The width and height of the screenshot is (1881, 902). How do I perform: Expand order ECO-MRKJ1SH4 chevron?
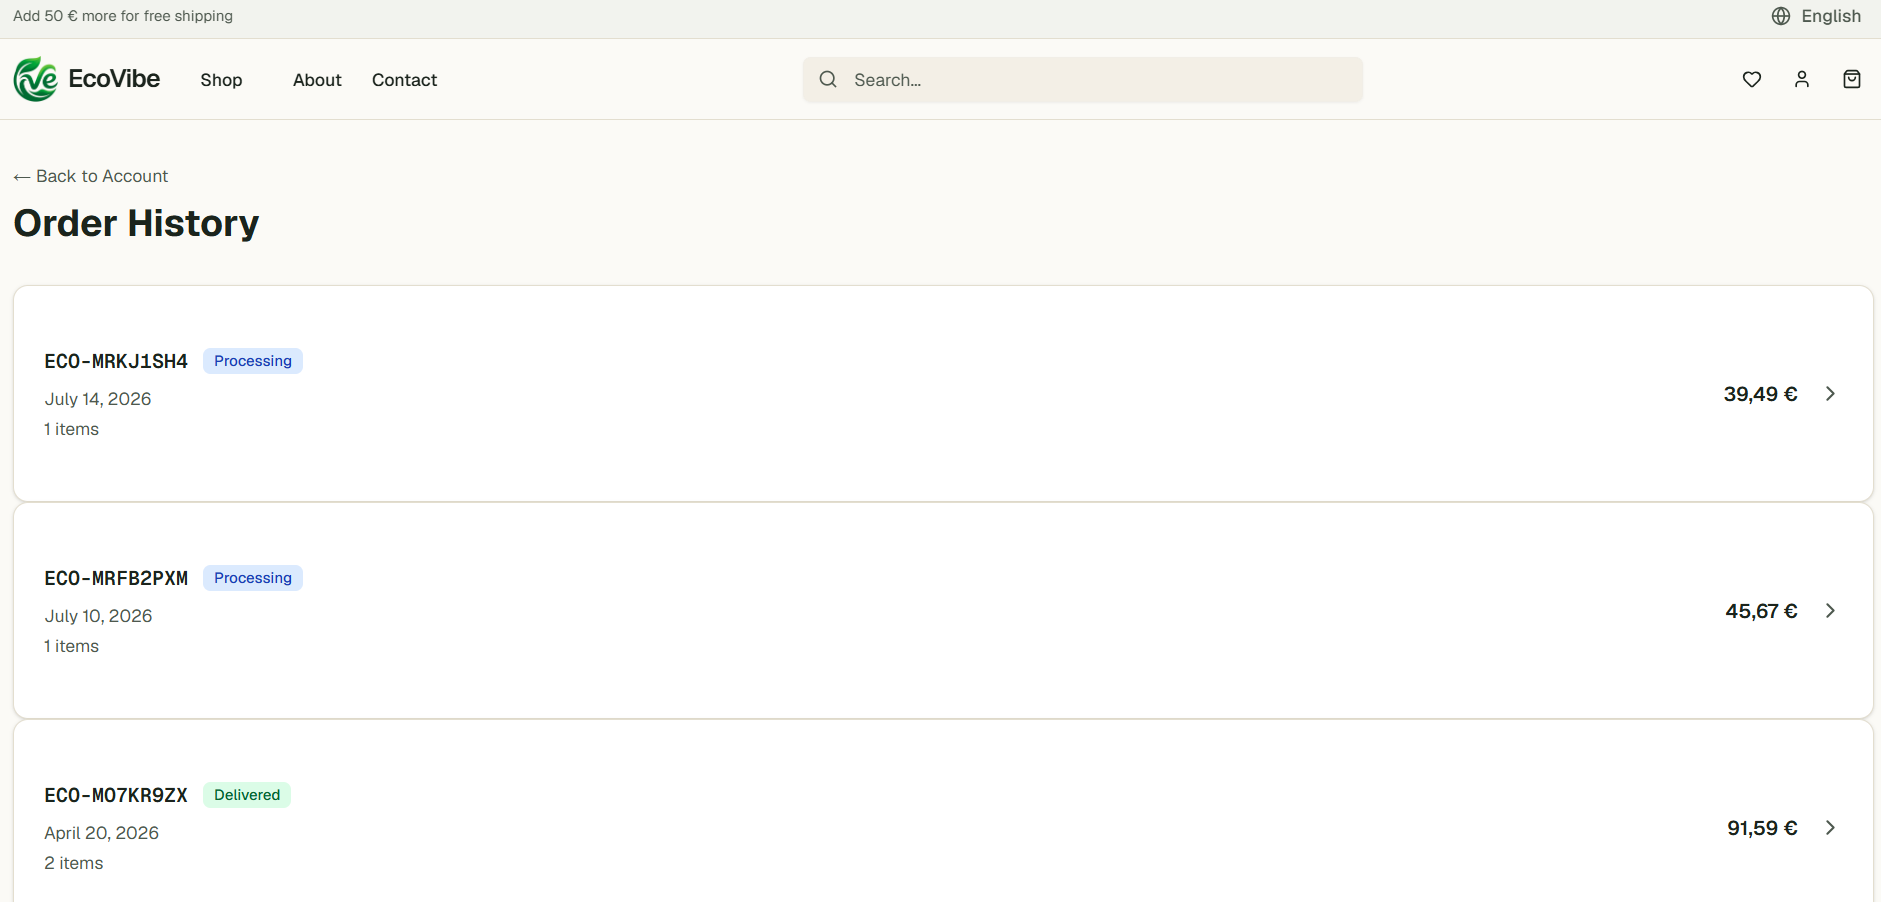click(1830, 394)
